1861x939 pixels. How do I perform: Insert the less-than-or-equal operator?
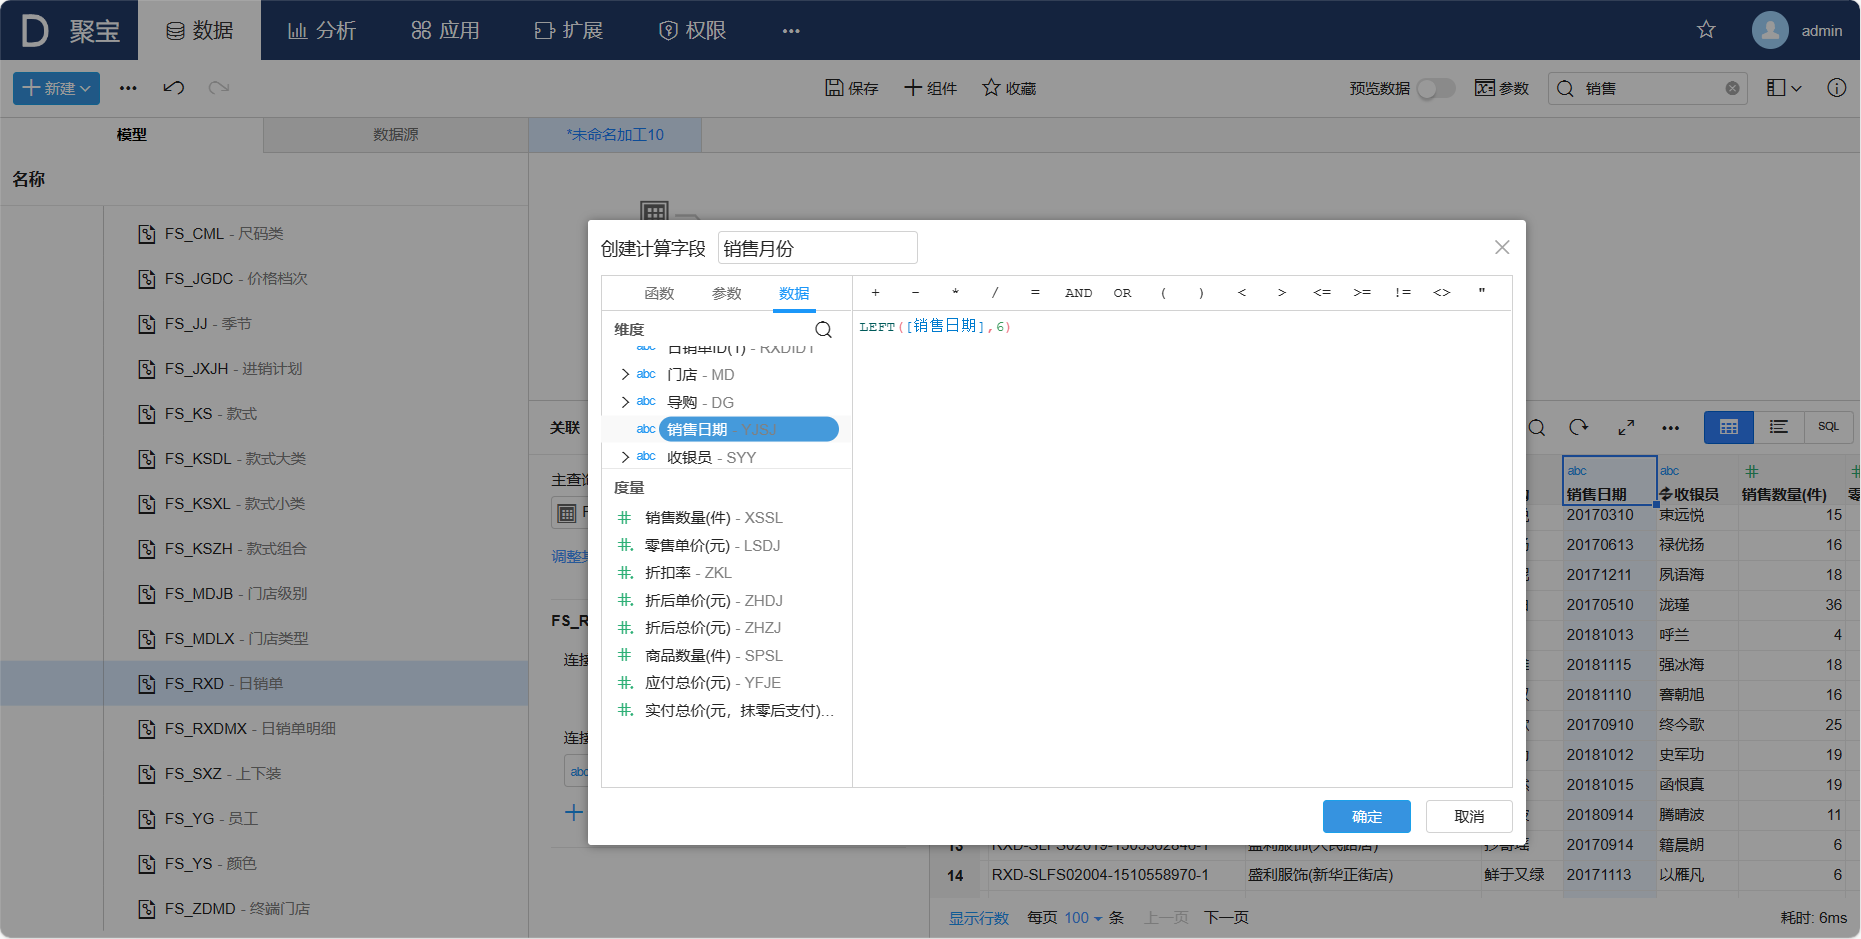[1322, 293]
